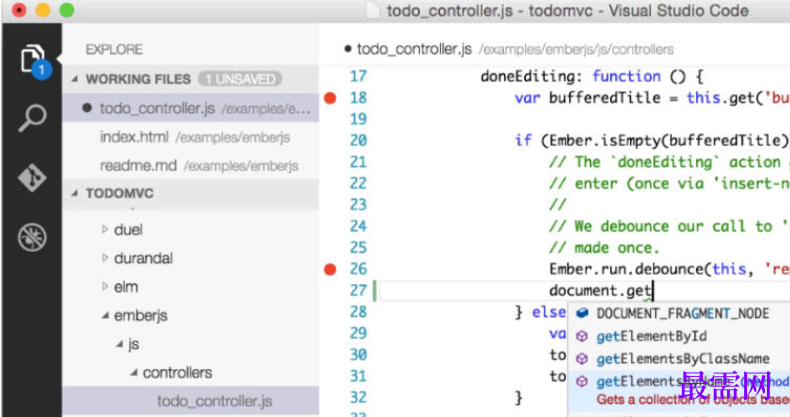
Task: Click the file path /examples/emberjs/js/controllers
Action: pos(576,49)
